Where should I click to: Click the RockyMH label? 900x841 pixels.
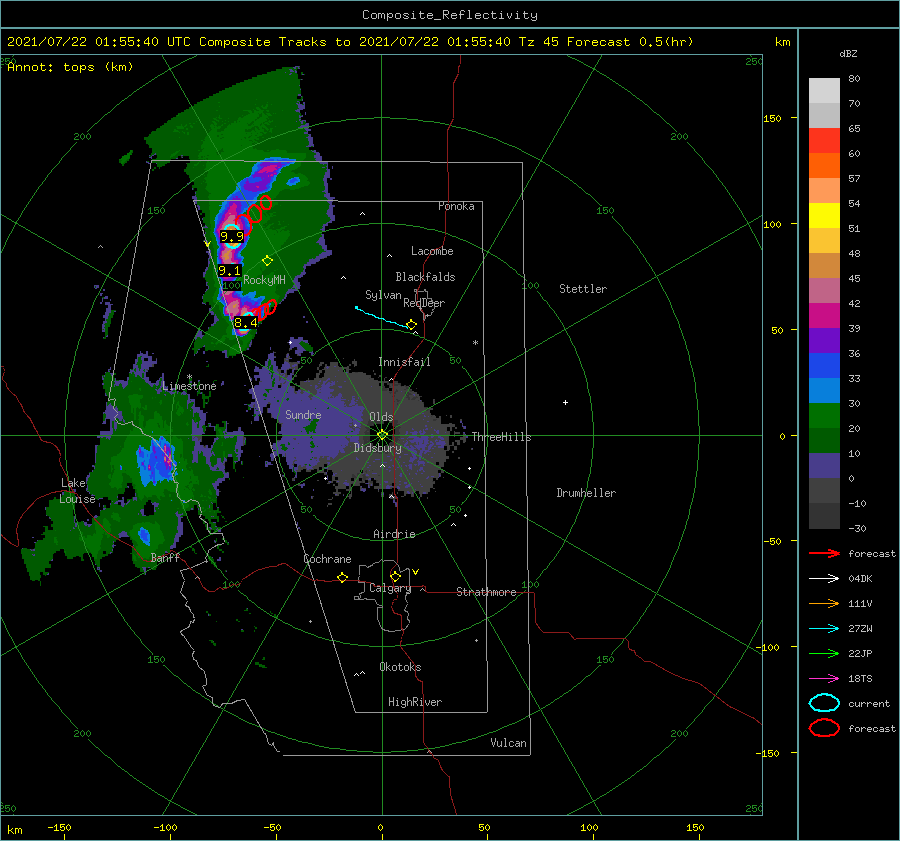[x=264, y=280]
